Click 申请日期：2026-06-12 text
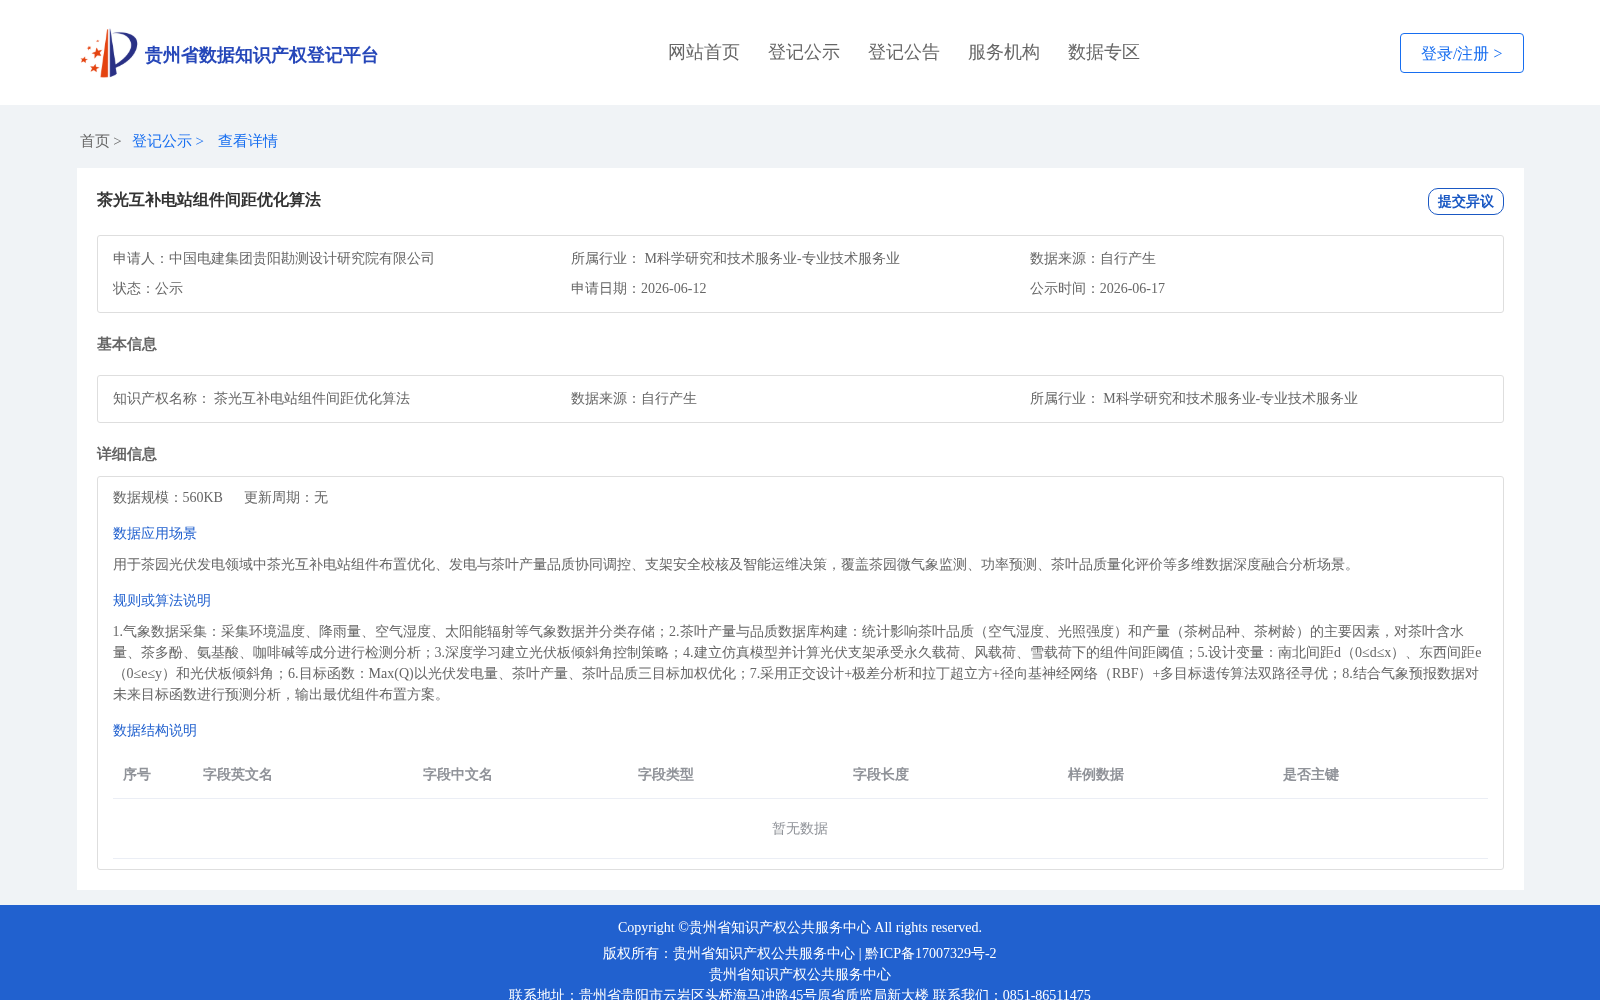Screen dimensions: 1600x1000 tap(638, 288)
